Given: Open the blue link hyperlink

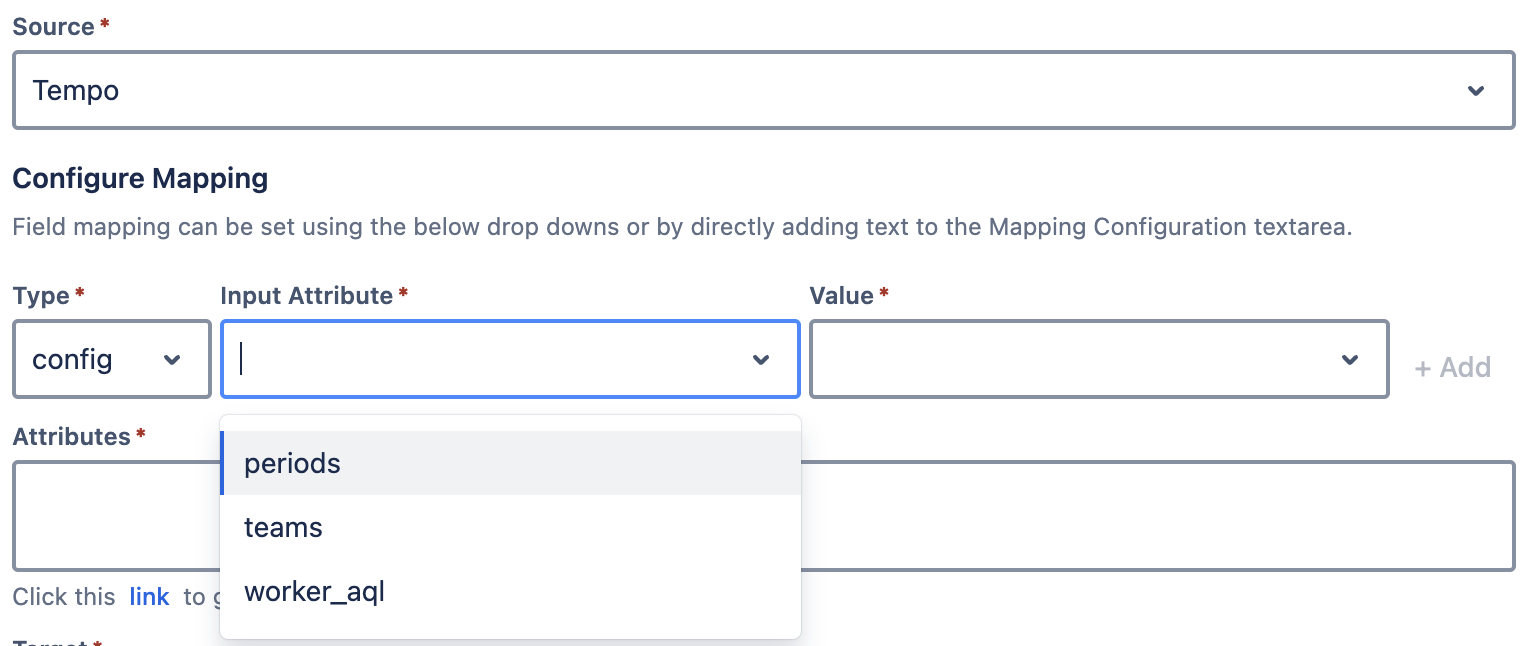Looking at the screenshot, I should [149, 596].
